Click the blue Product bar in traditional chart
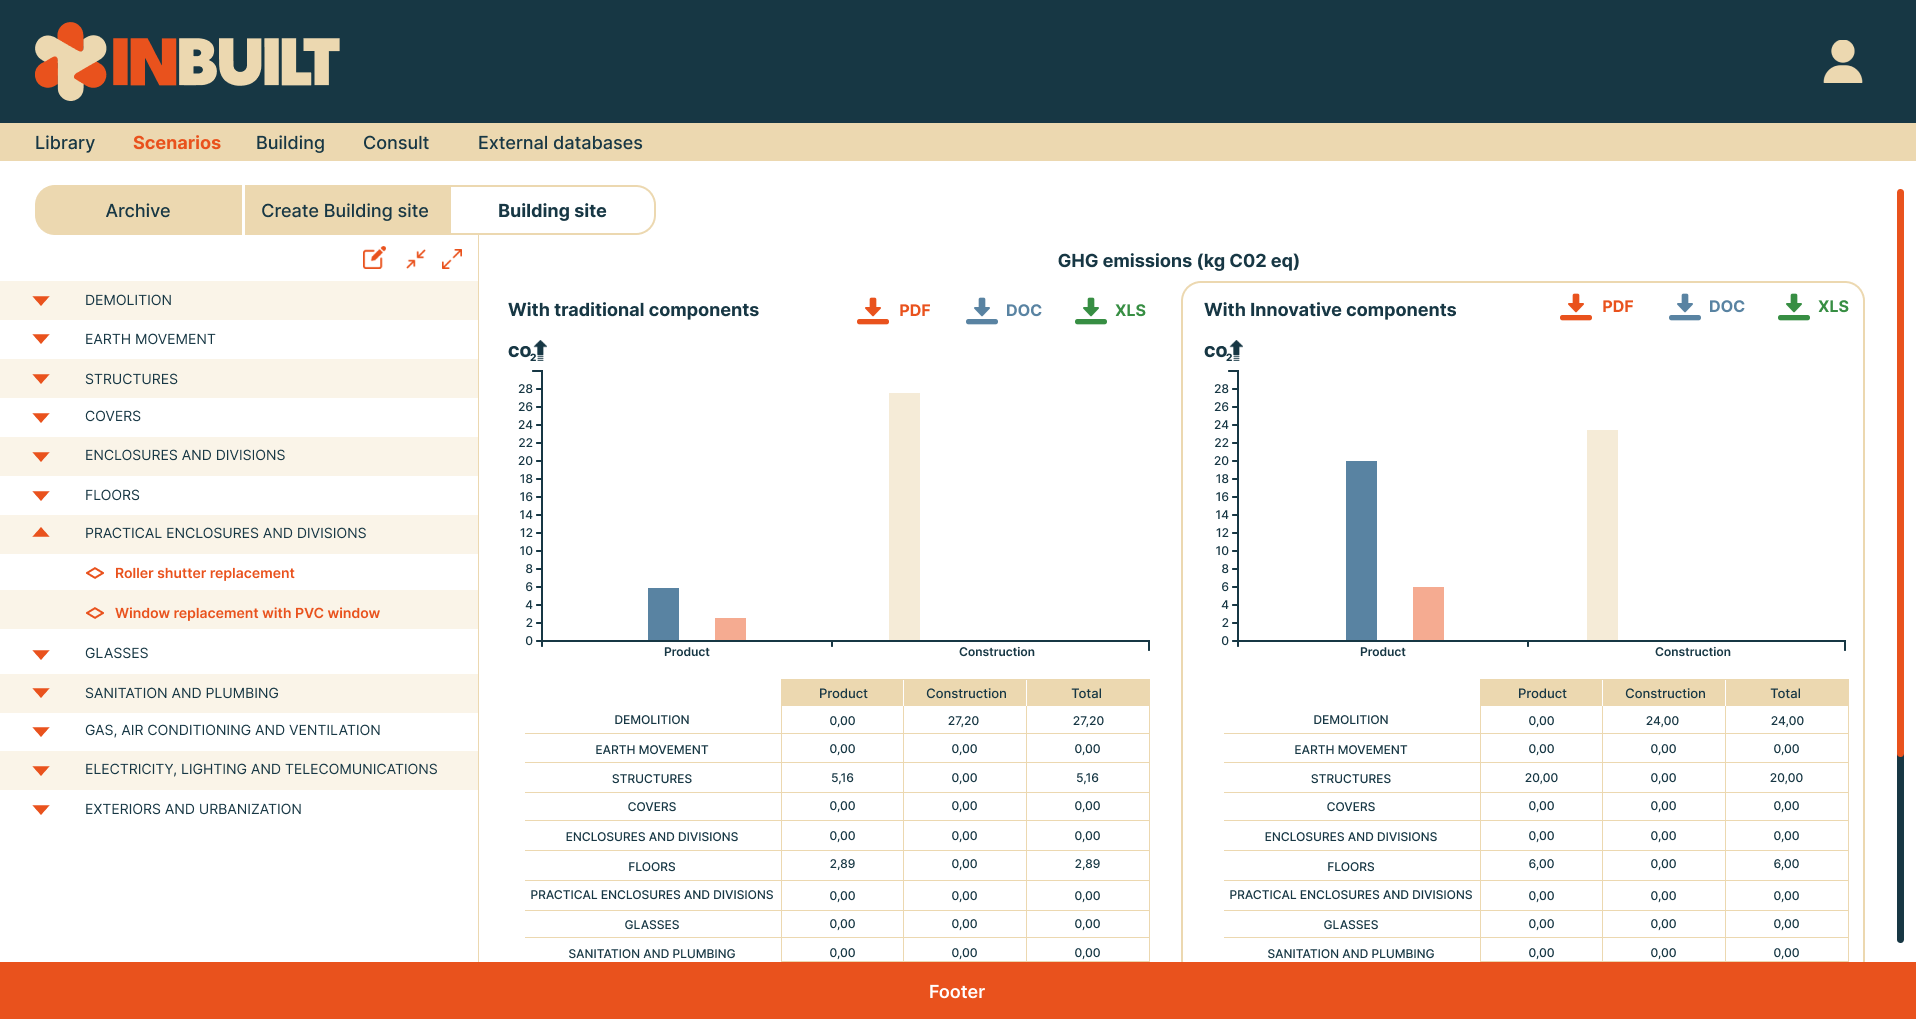Viewport: 1916px width, 1019px height. click(x=663, y=614)
